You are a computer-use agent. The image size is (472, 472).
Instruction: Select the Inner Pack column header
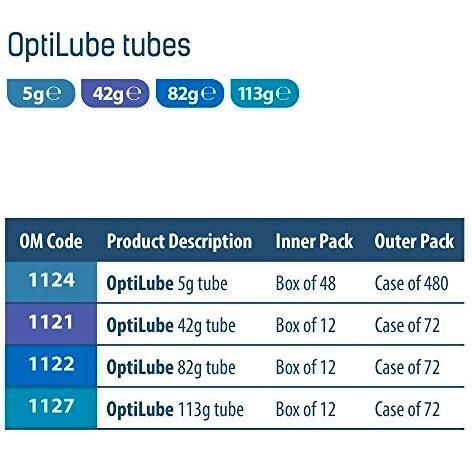click(x=314, y=241)
